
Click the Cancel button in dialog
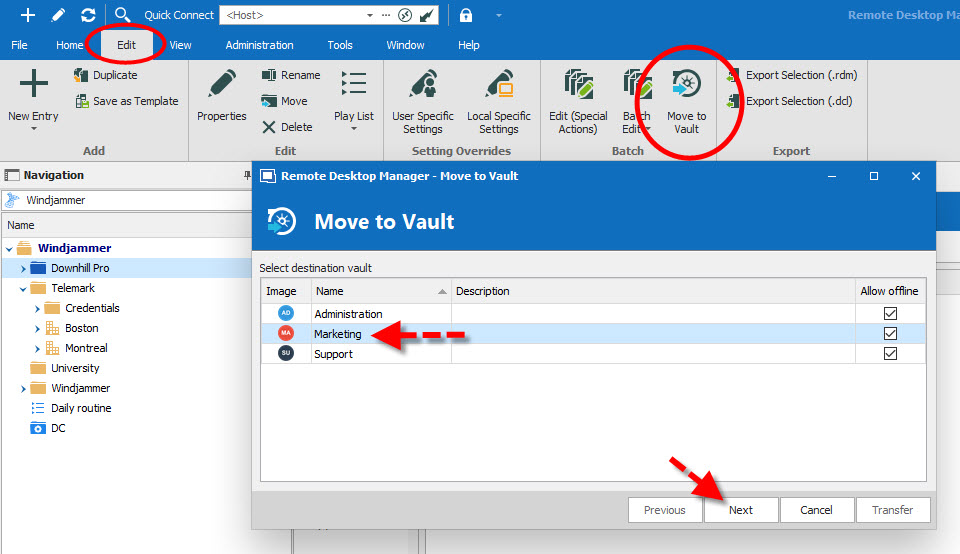click(x=816, y=510)
